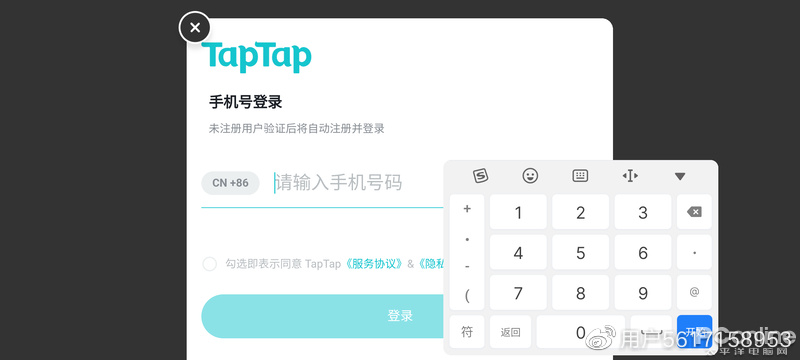800x360 pixels.
Task: Switch keyboard layout with the keyboard icon
Action: coord(580,176)
